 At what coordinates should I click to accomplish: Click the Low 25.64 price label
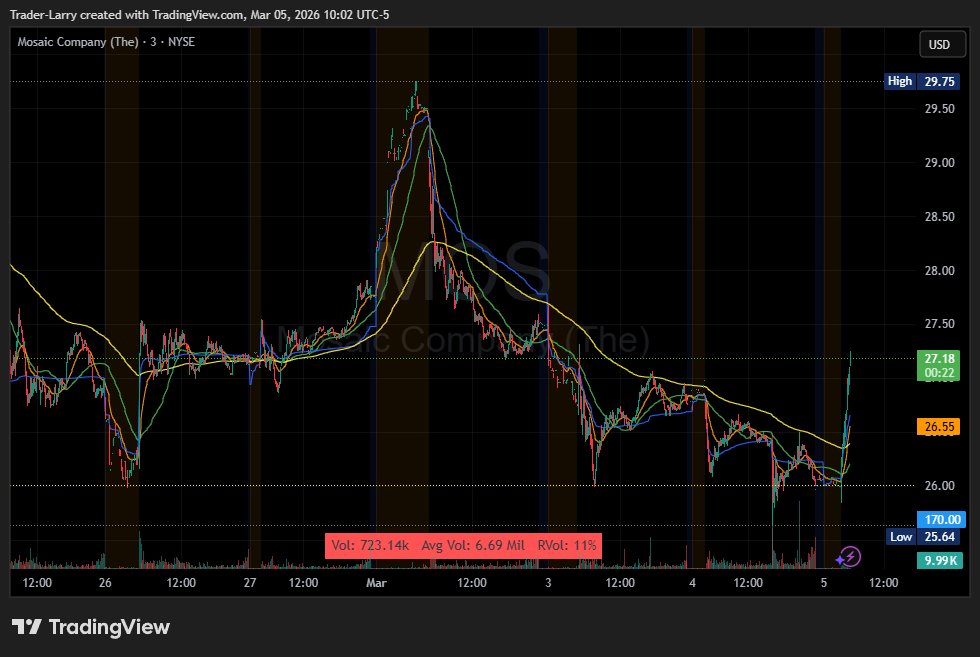coord(923,536)
